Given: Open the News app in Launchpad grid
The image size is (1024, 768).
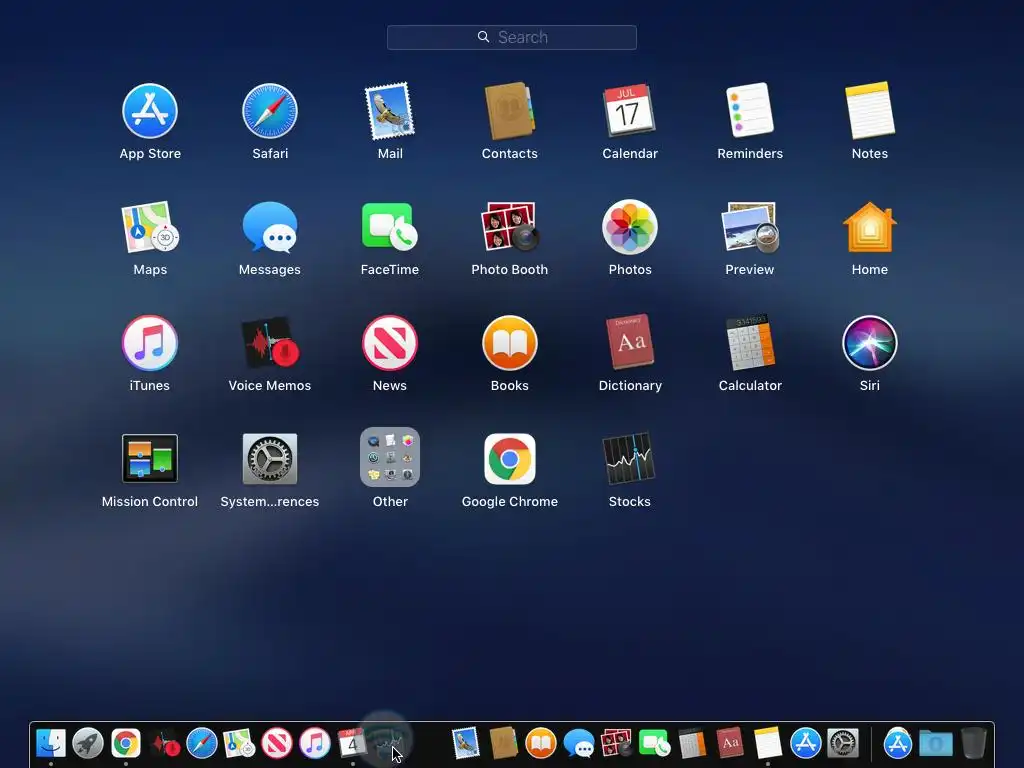Looking at the screenshot, I should click(390, 343).
